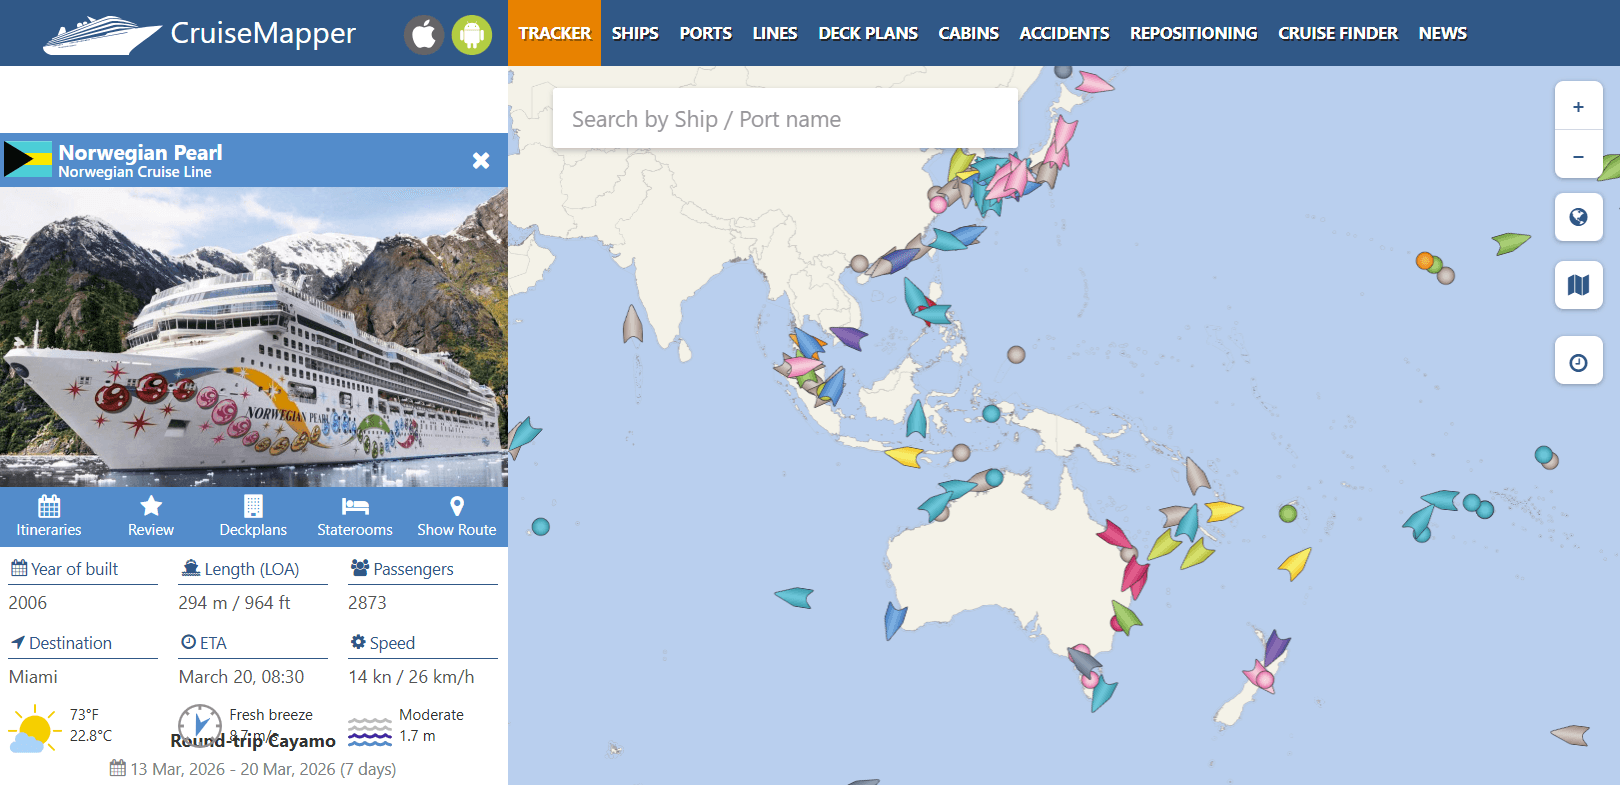Click the Bahamas flag icon
The width and height of the screenshot is (1620, 785).
(x=28, y=160)
